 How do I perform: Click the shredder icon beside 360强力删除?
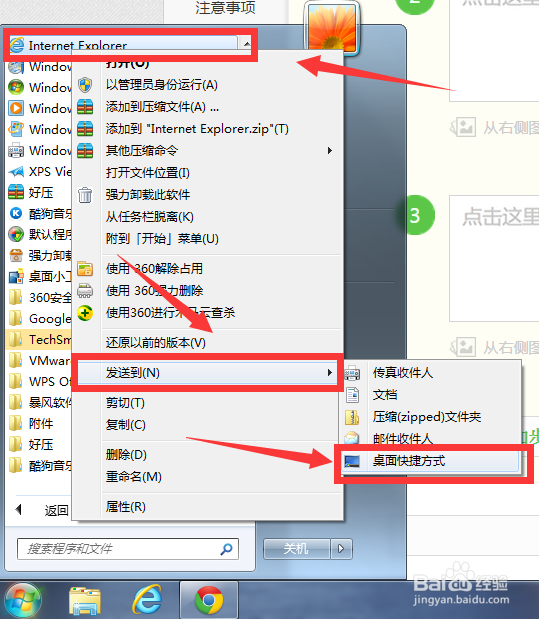tap(85, 291)
